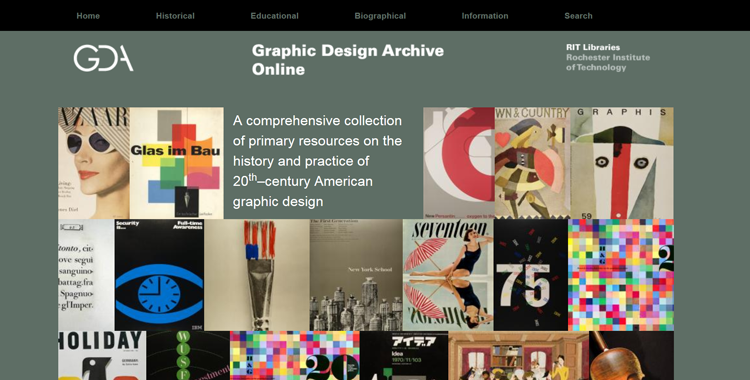
Task: Select the Town & Country cover thumbnail
Action: [x=532, y=163]
